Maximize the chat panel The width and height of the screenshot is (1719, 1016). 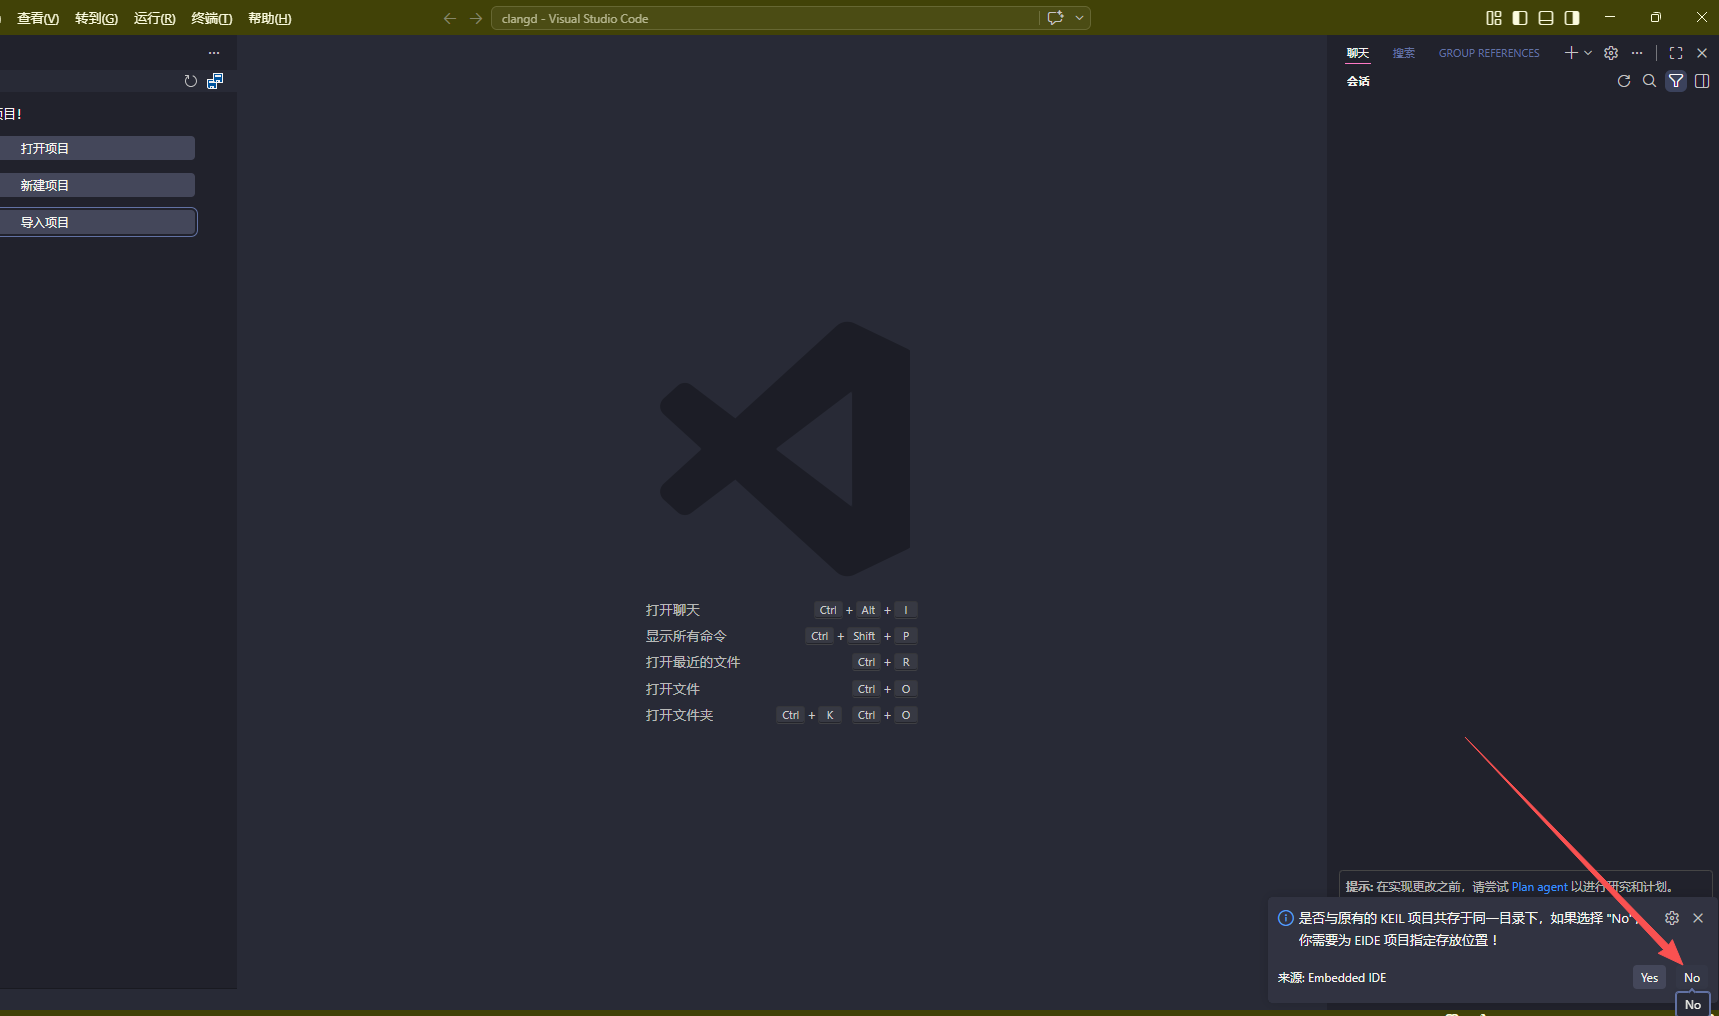[1676, 53]
